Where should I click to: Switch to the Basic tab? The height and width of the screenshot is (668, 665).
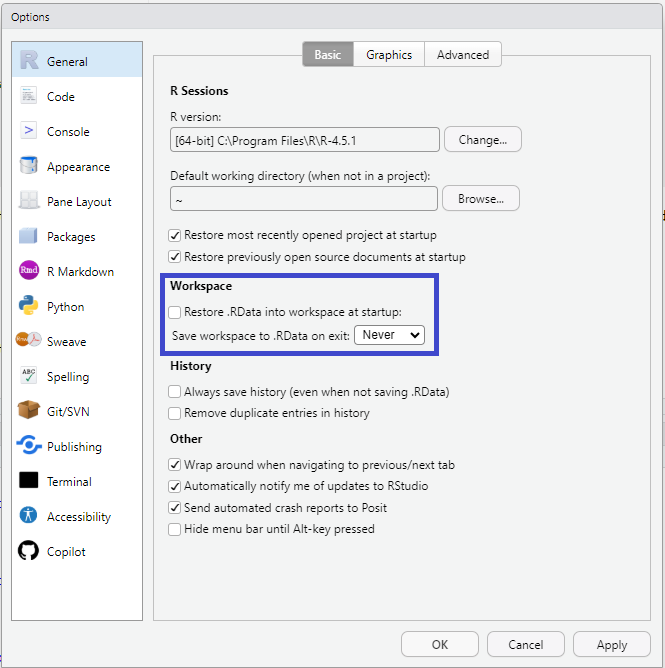click(x=328, y=55)
